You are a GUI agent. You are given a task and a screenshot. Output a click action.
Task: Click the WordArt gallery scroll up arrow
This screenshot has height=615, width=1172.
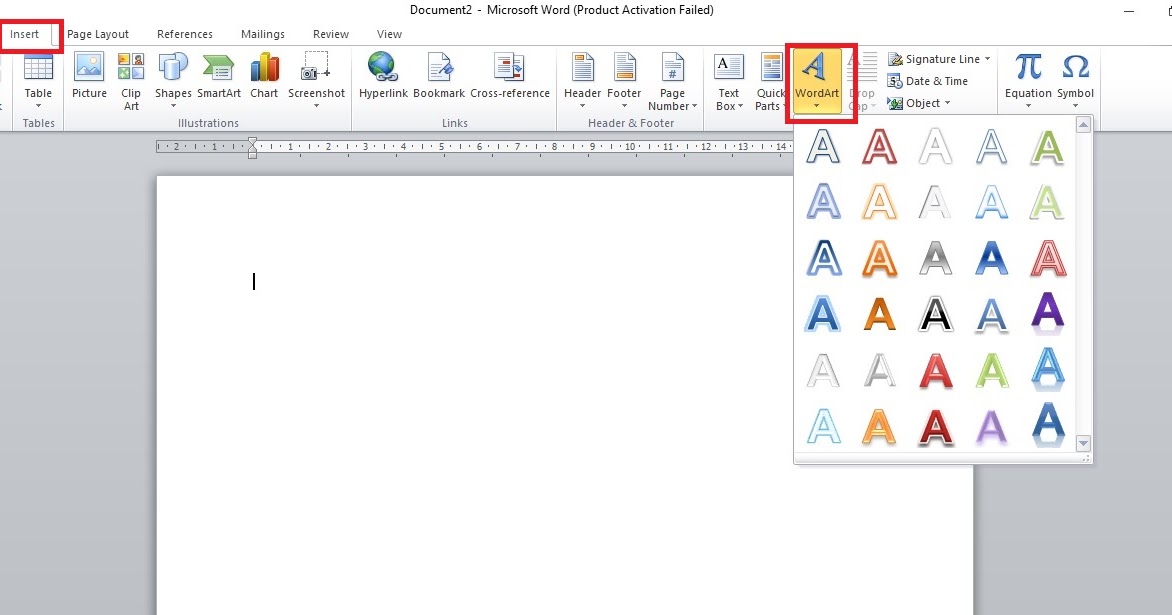[1083, 126]
